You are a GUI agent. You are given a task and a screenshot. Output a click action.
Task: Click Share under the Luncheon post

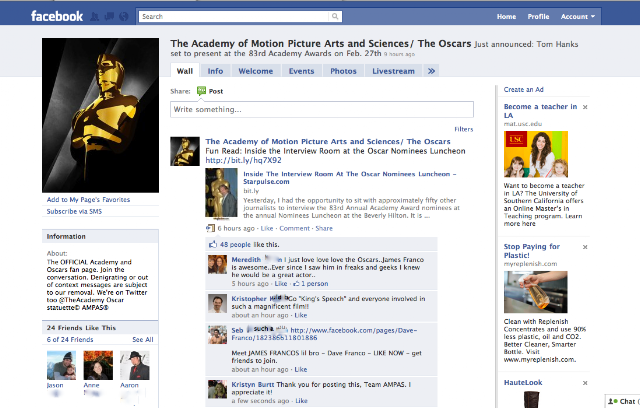(324, 228)
